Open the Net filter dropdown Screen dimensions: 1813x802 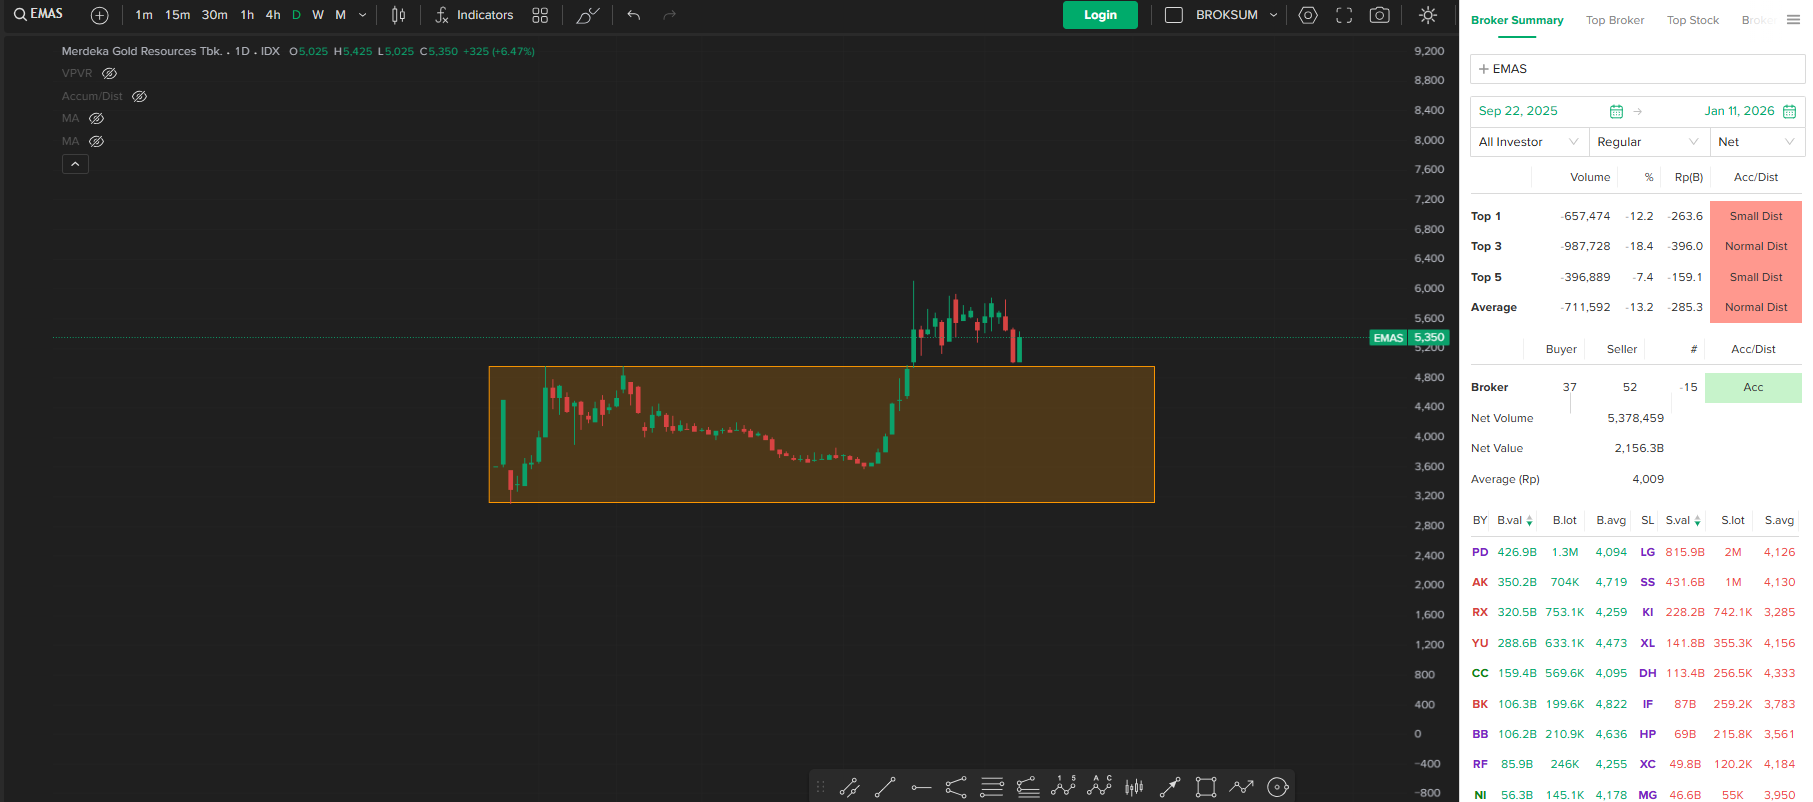(x=1757, y=142)
